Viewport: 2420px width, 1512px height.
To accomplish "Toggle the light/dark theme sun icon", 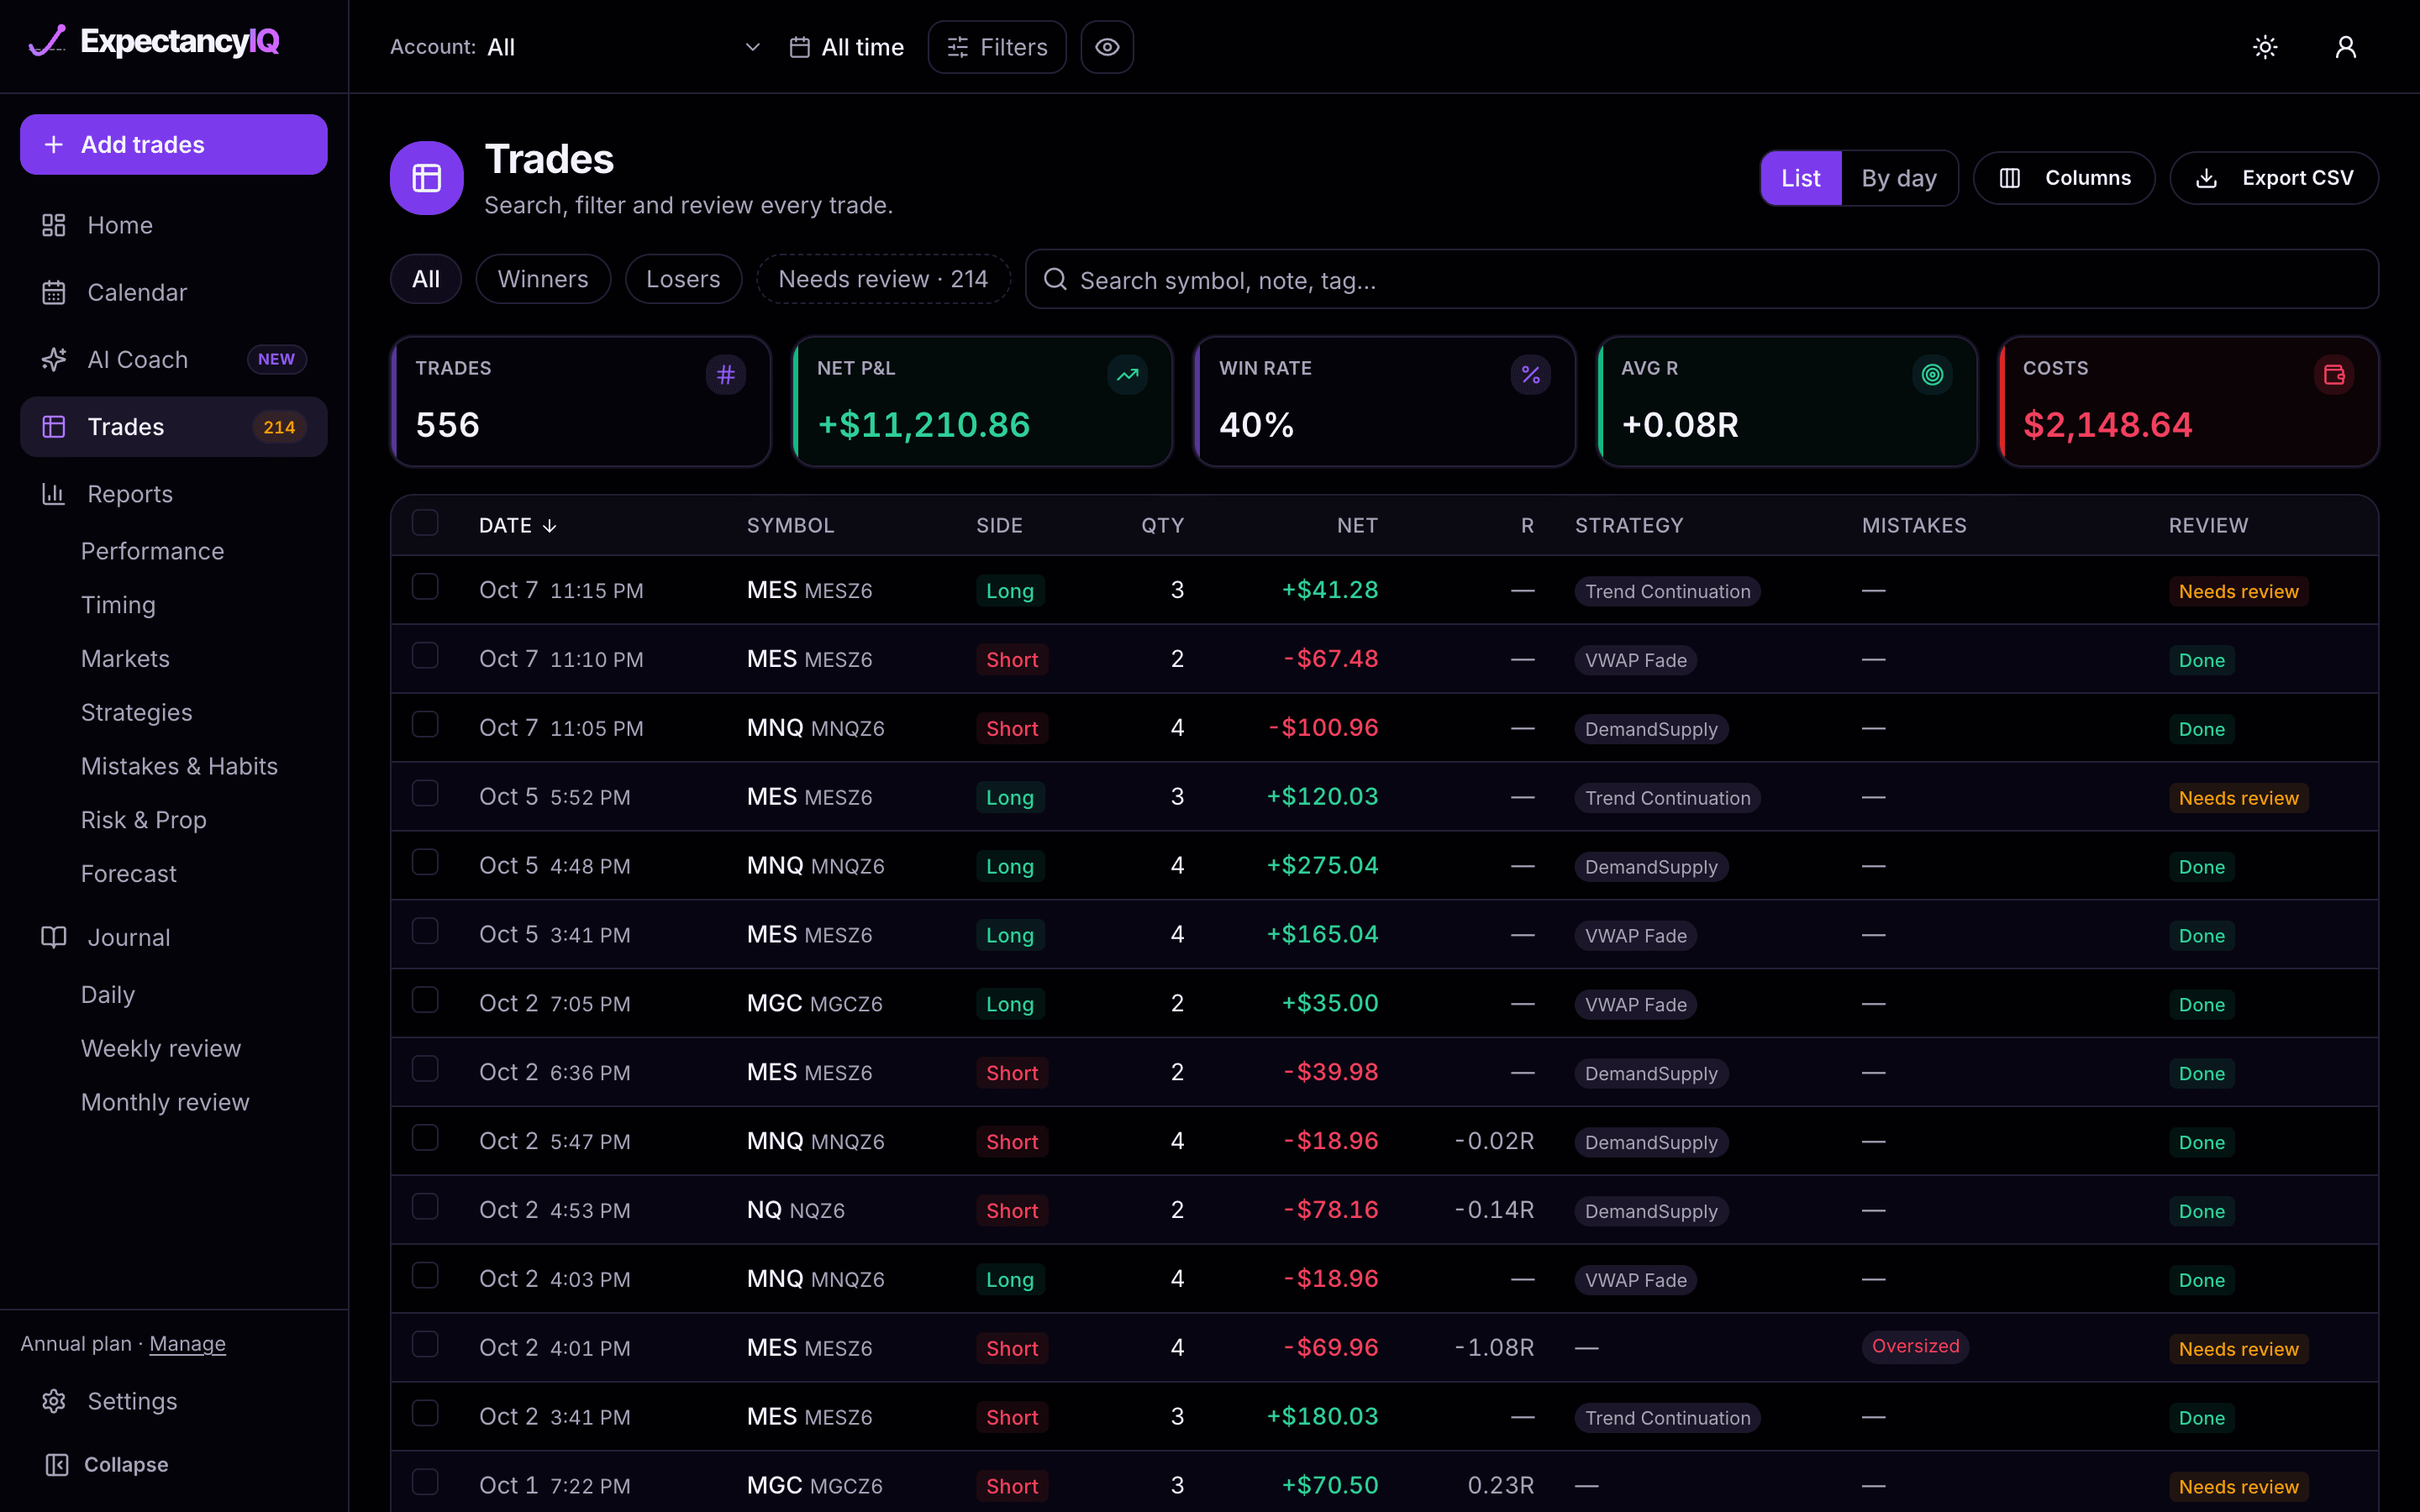I will click(x=2265, y=47).
